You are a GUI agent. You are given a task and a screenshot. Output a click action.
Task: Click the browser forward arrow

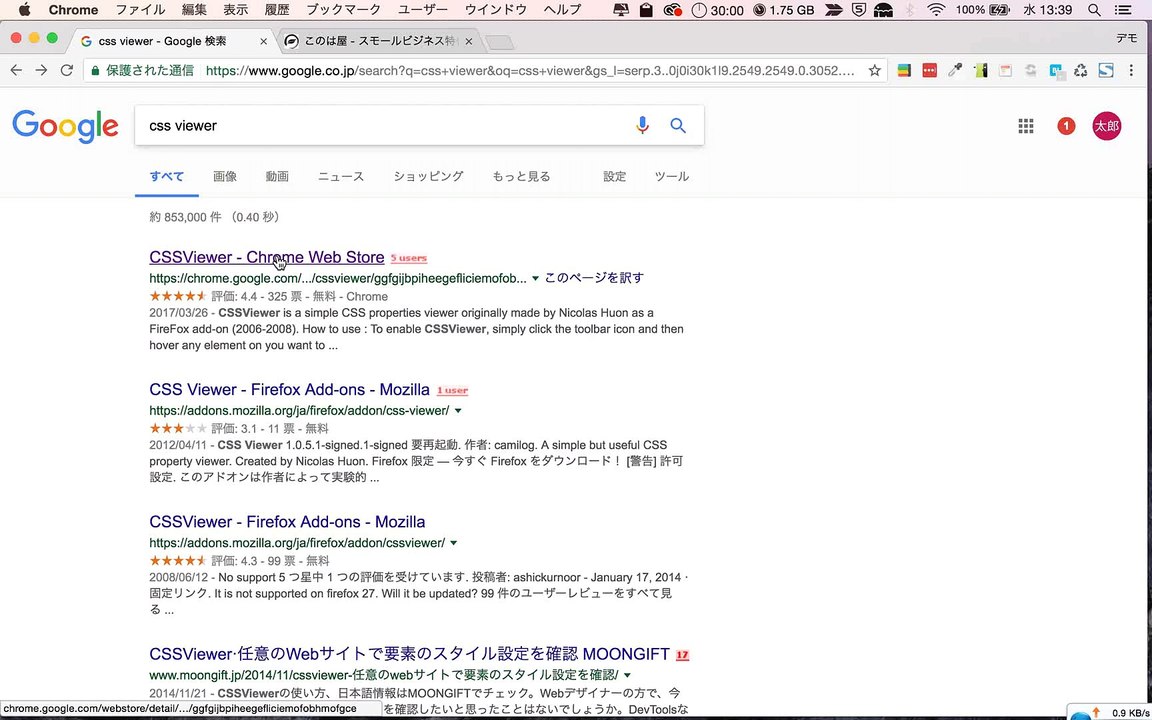pyautogui.click(x=41, y=71)
